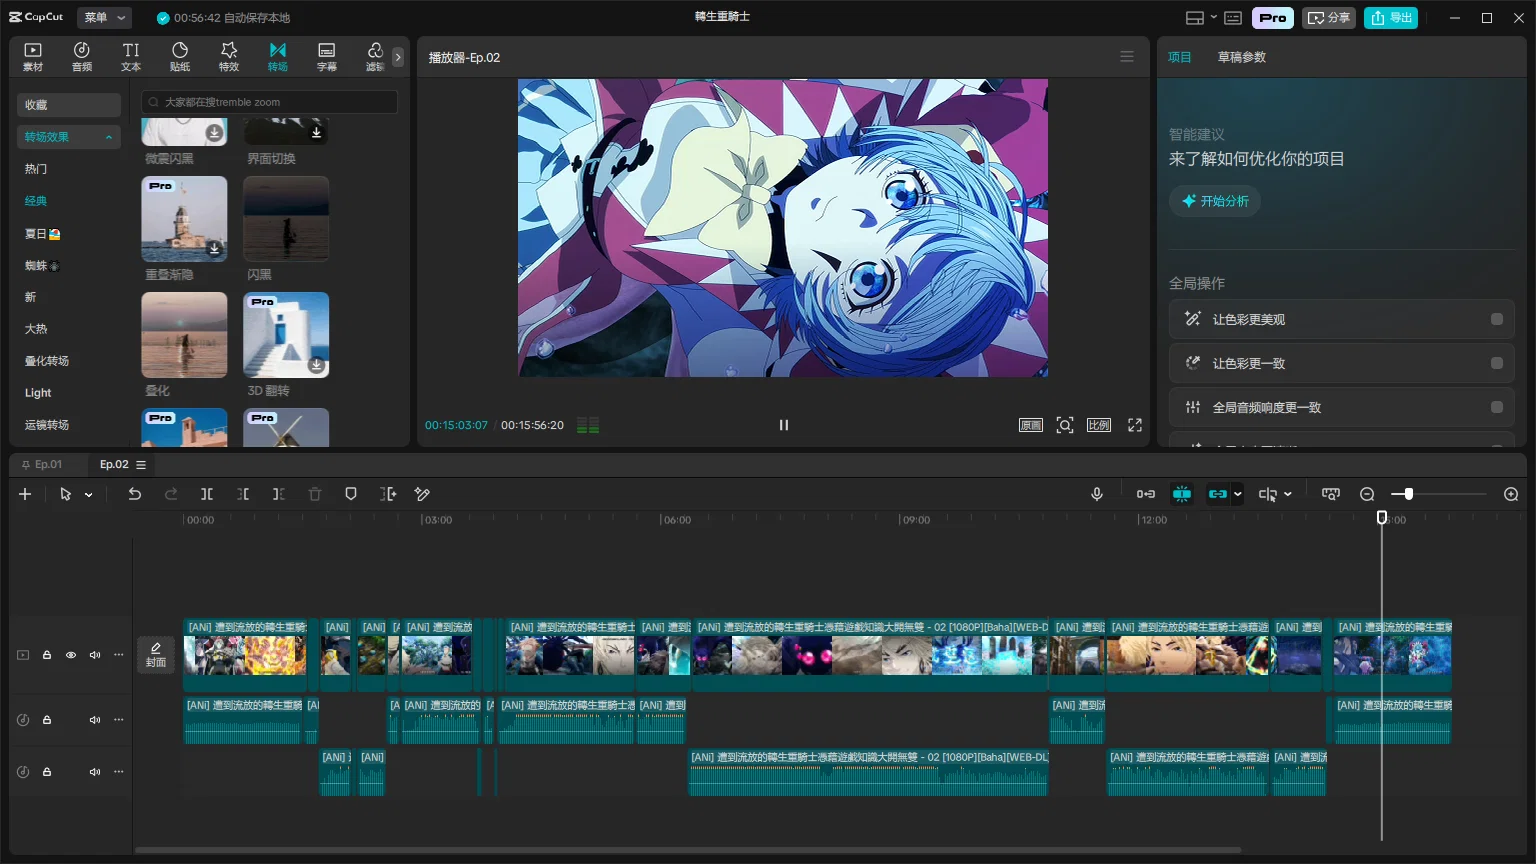Switch to the 草稿参数 tab
Screen dimensions: 1536x864
1242,57
